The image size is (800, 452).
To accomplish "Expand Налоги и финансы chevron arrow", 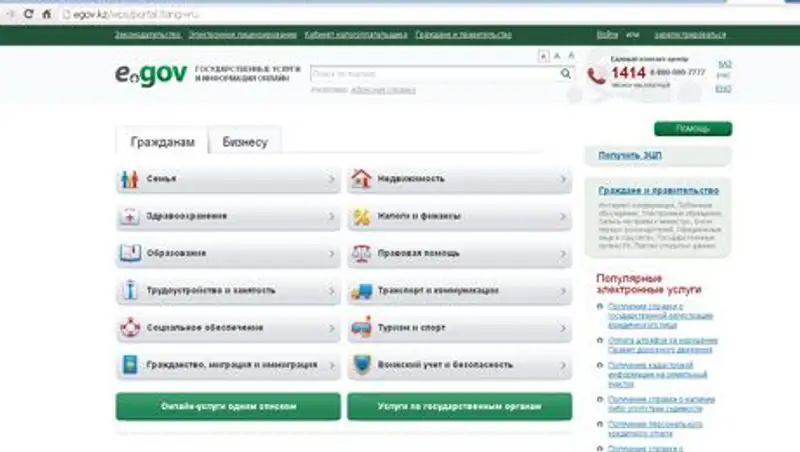I will pyautogui.click(x=563, y=216).
